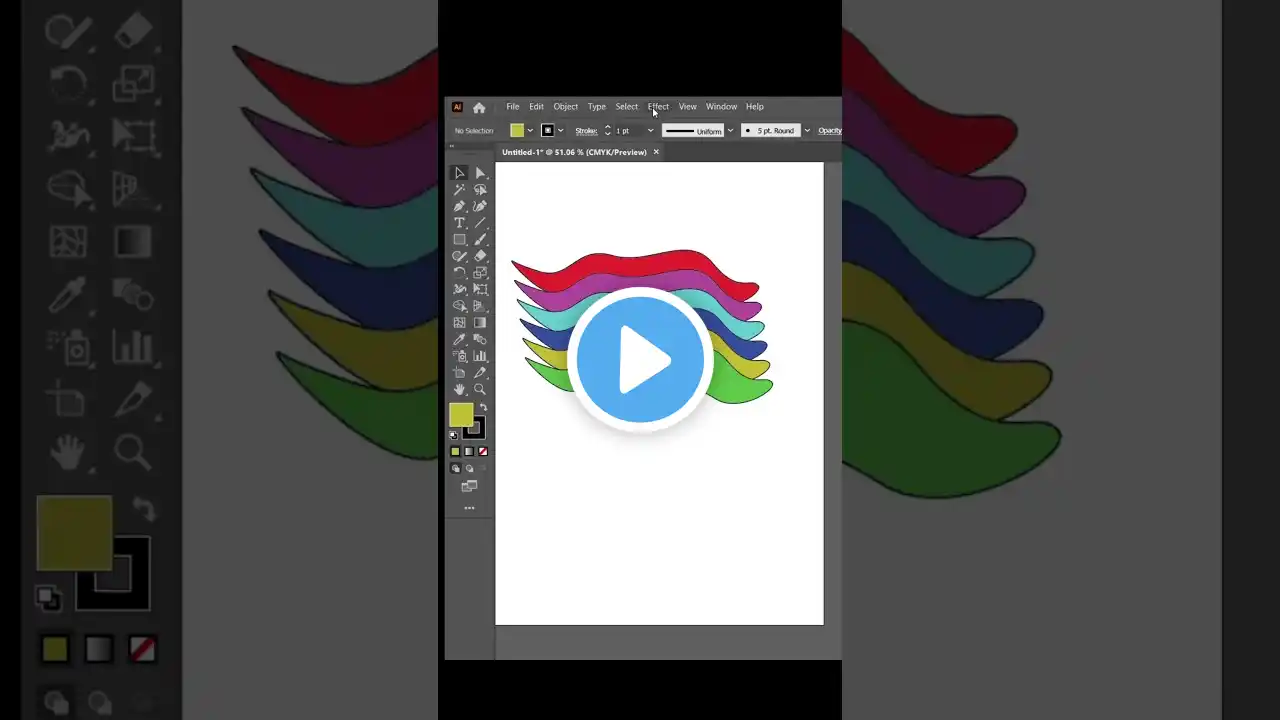Open the View menu

coord(688,107)
